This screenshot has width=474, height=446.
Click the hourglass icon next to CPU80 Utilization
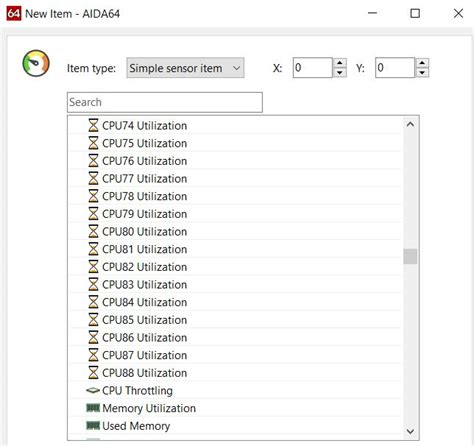(x=93, y=231)
